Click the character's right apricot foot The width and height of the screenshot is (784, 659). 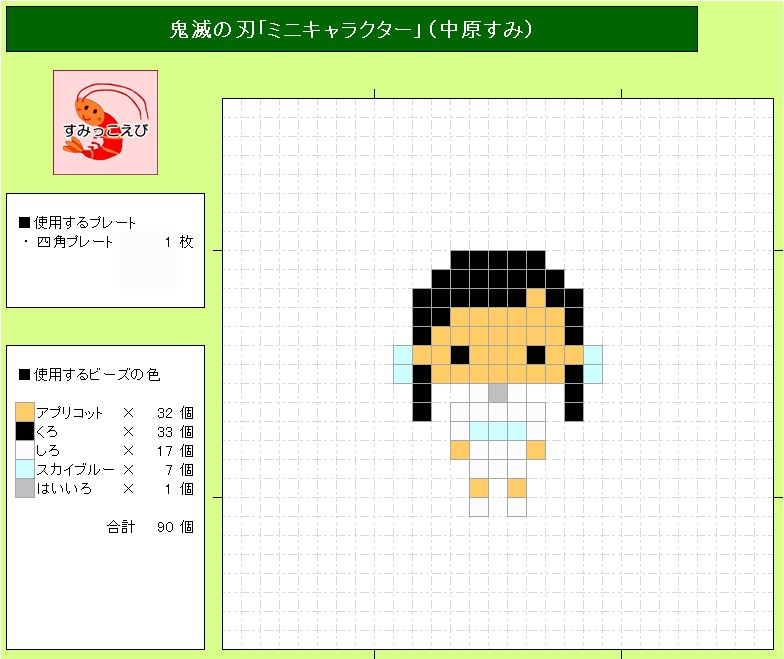click(x=517, y=488)
